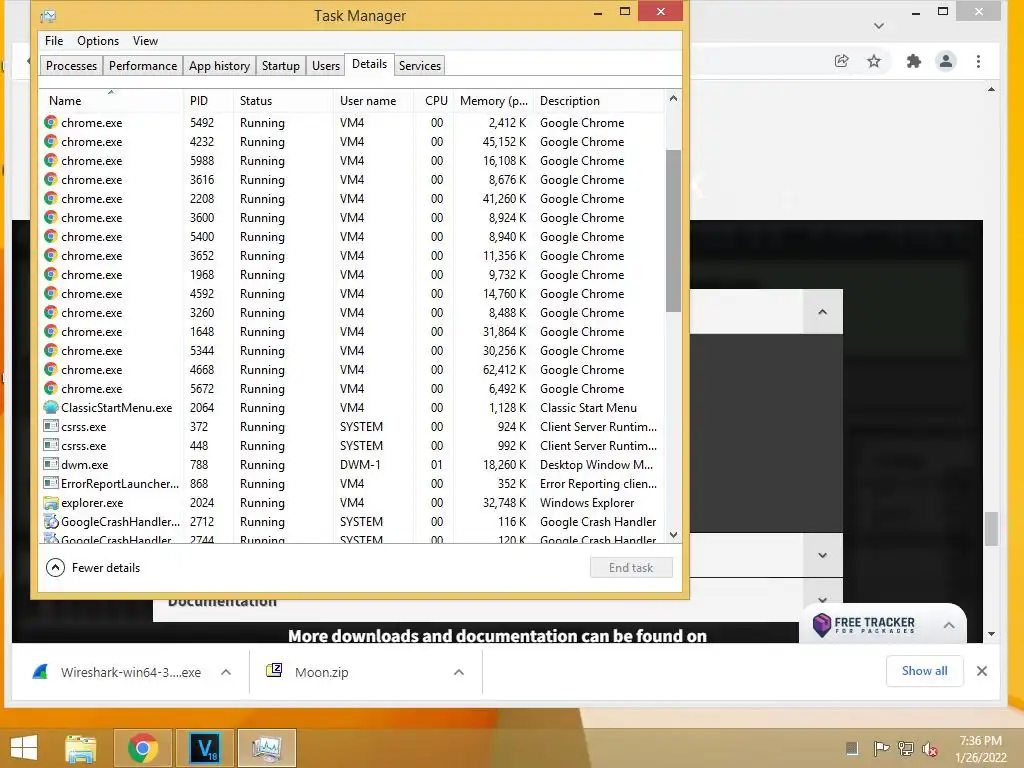Switch to Chrome on the taskbar
This screenshot has width=1024, height=768.
tap(143, 748)
